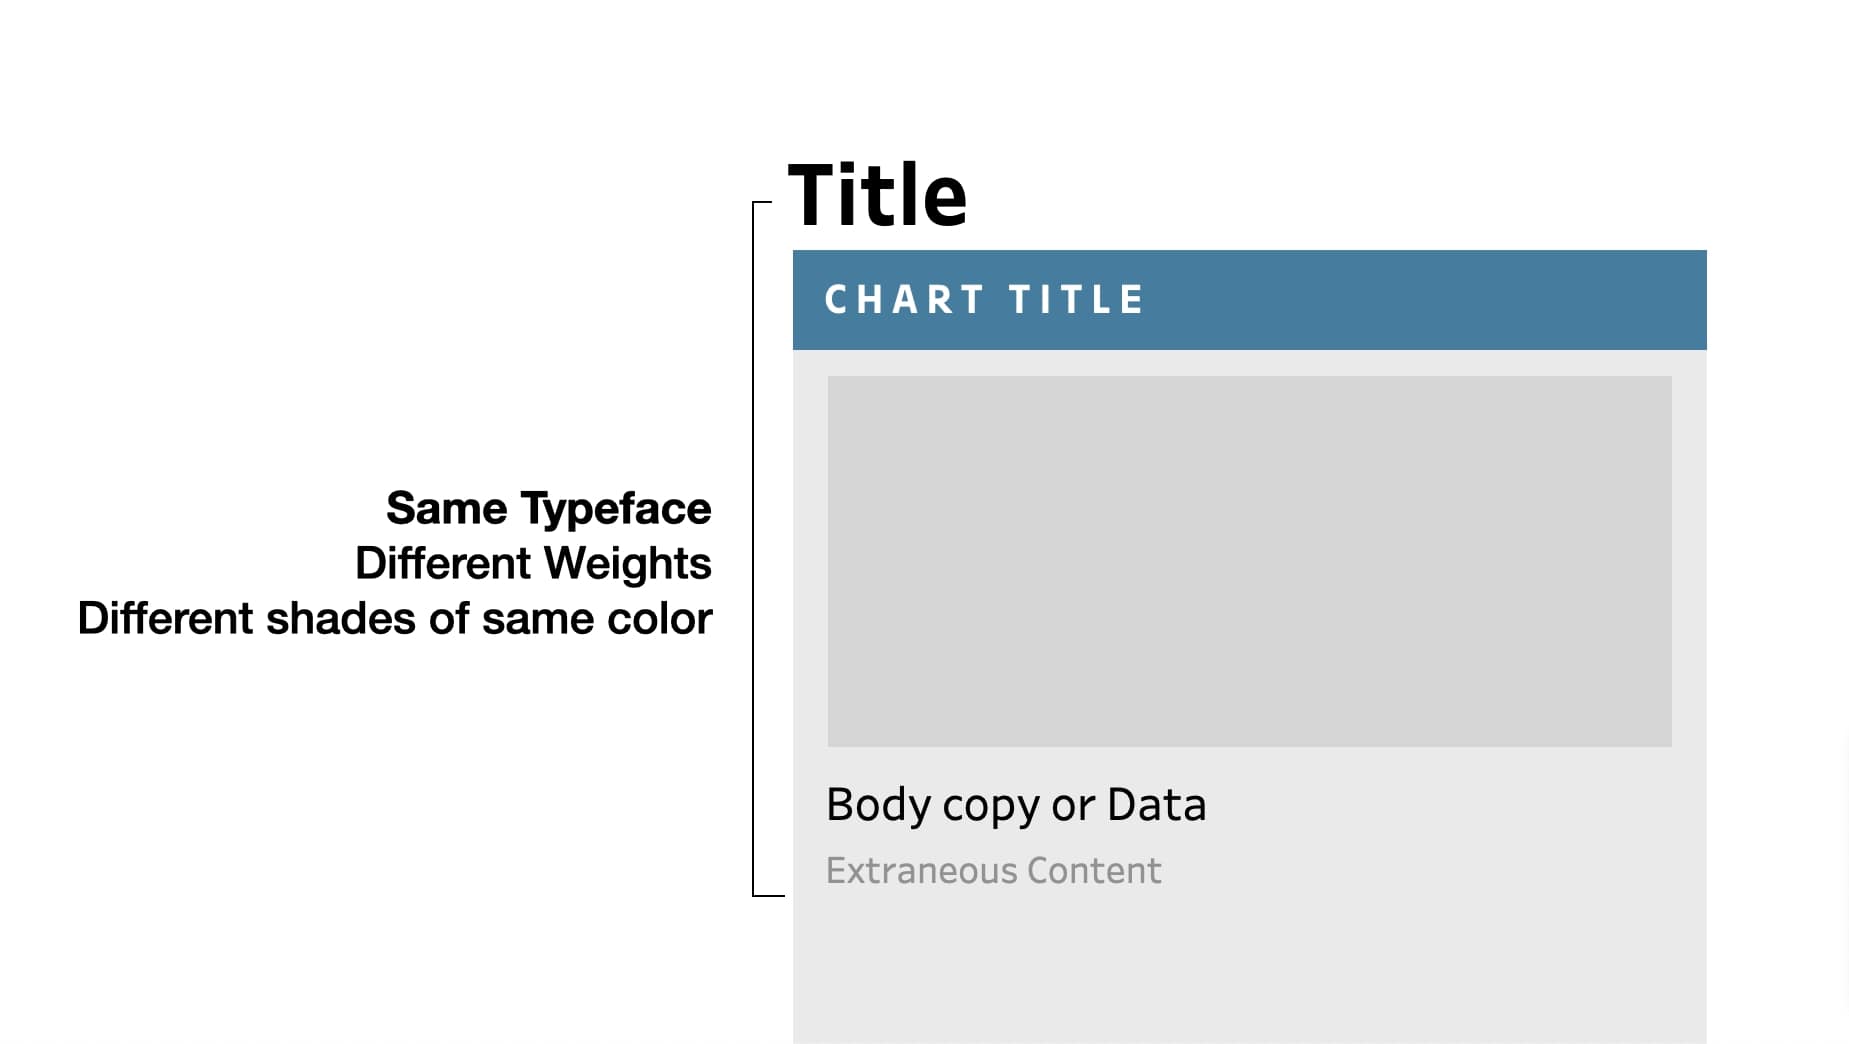Select the dark gray chart placeholder rectangle
Screen dimensions: 1849x1044
click(x=1249, y=561)
